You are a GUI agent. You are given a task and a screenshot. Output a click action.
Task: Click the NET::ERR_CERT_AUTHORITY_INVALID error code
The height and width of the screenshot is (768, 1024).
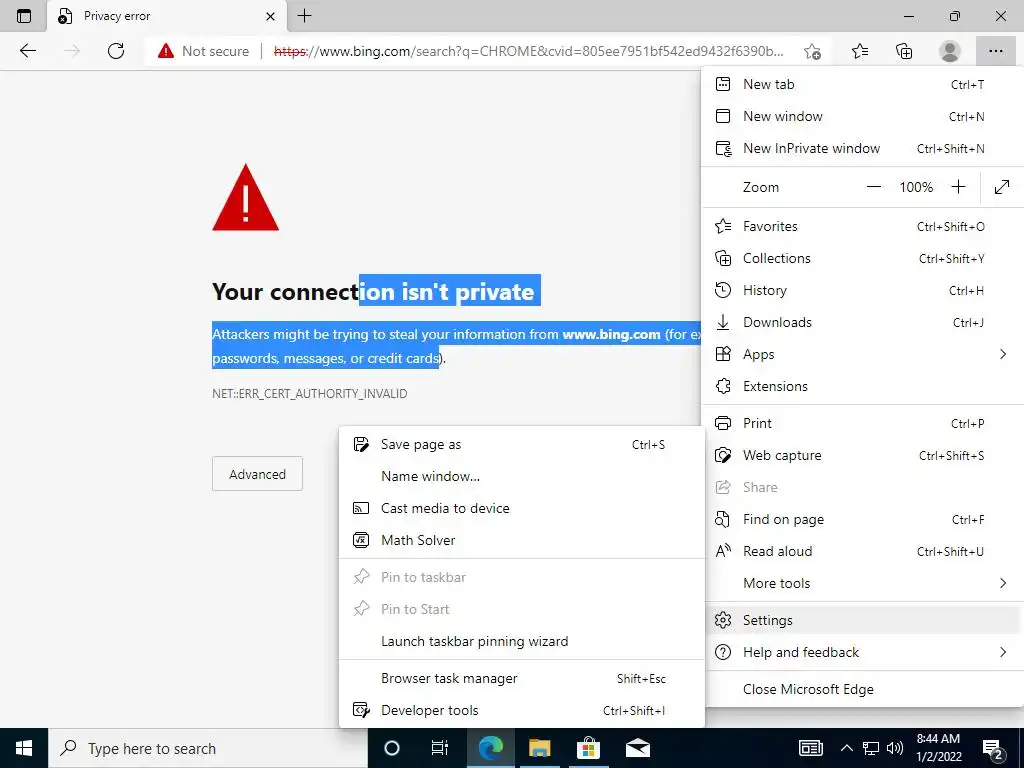click(310, 394)
